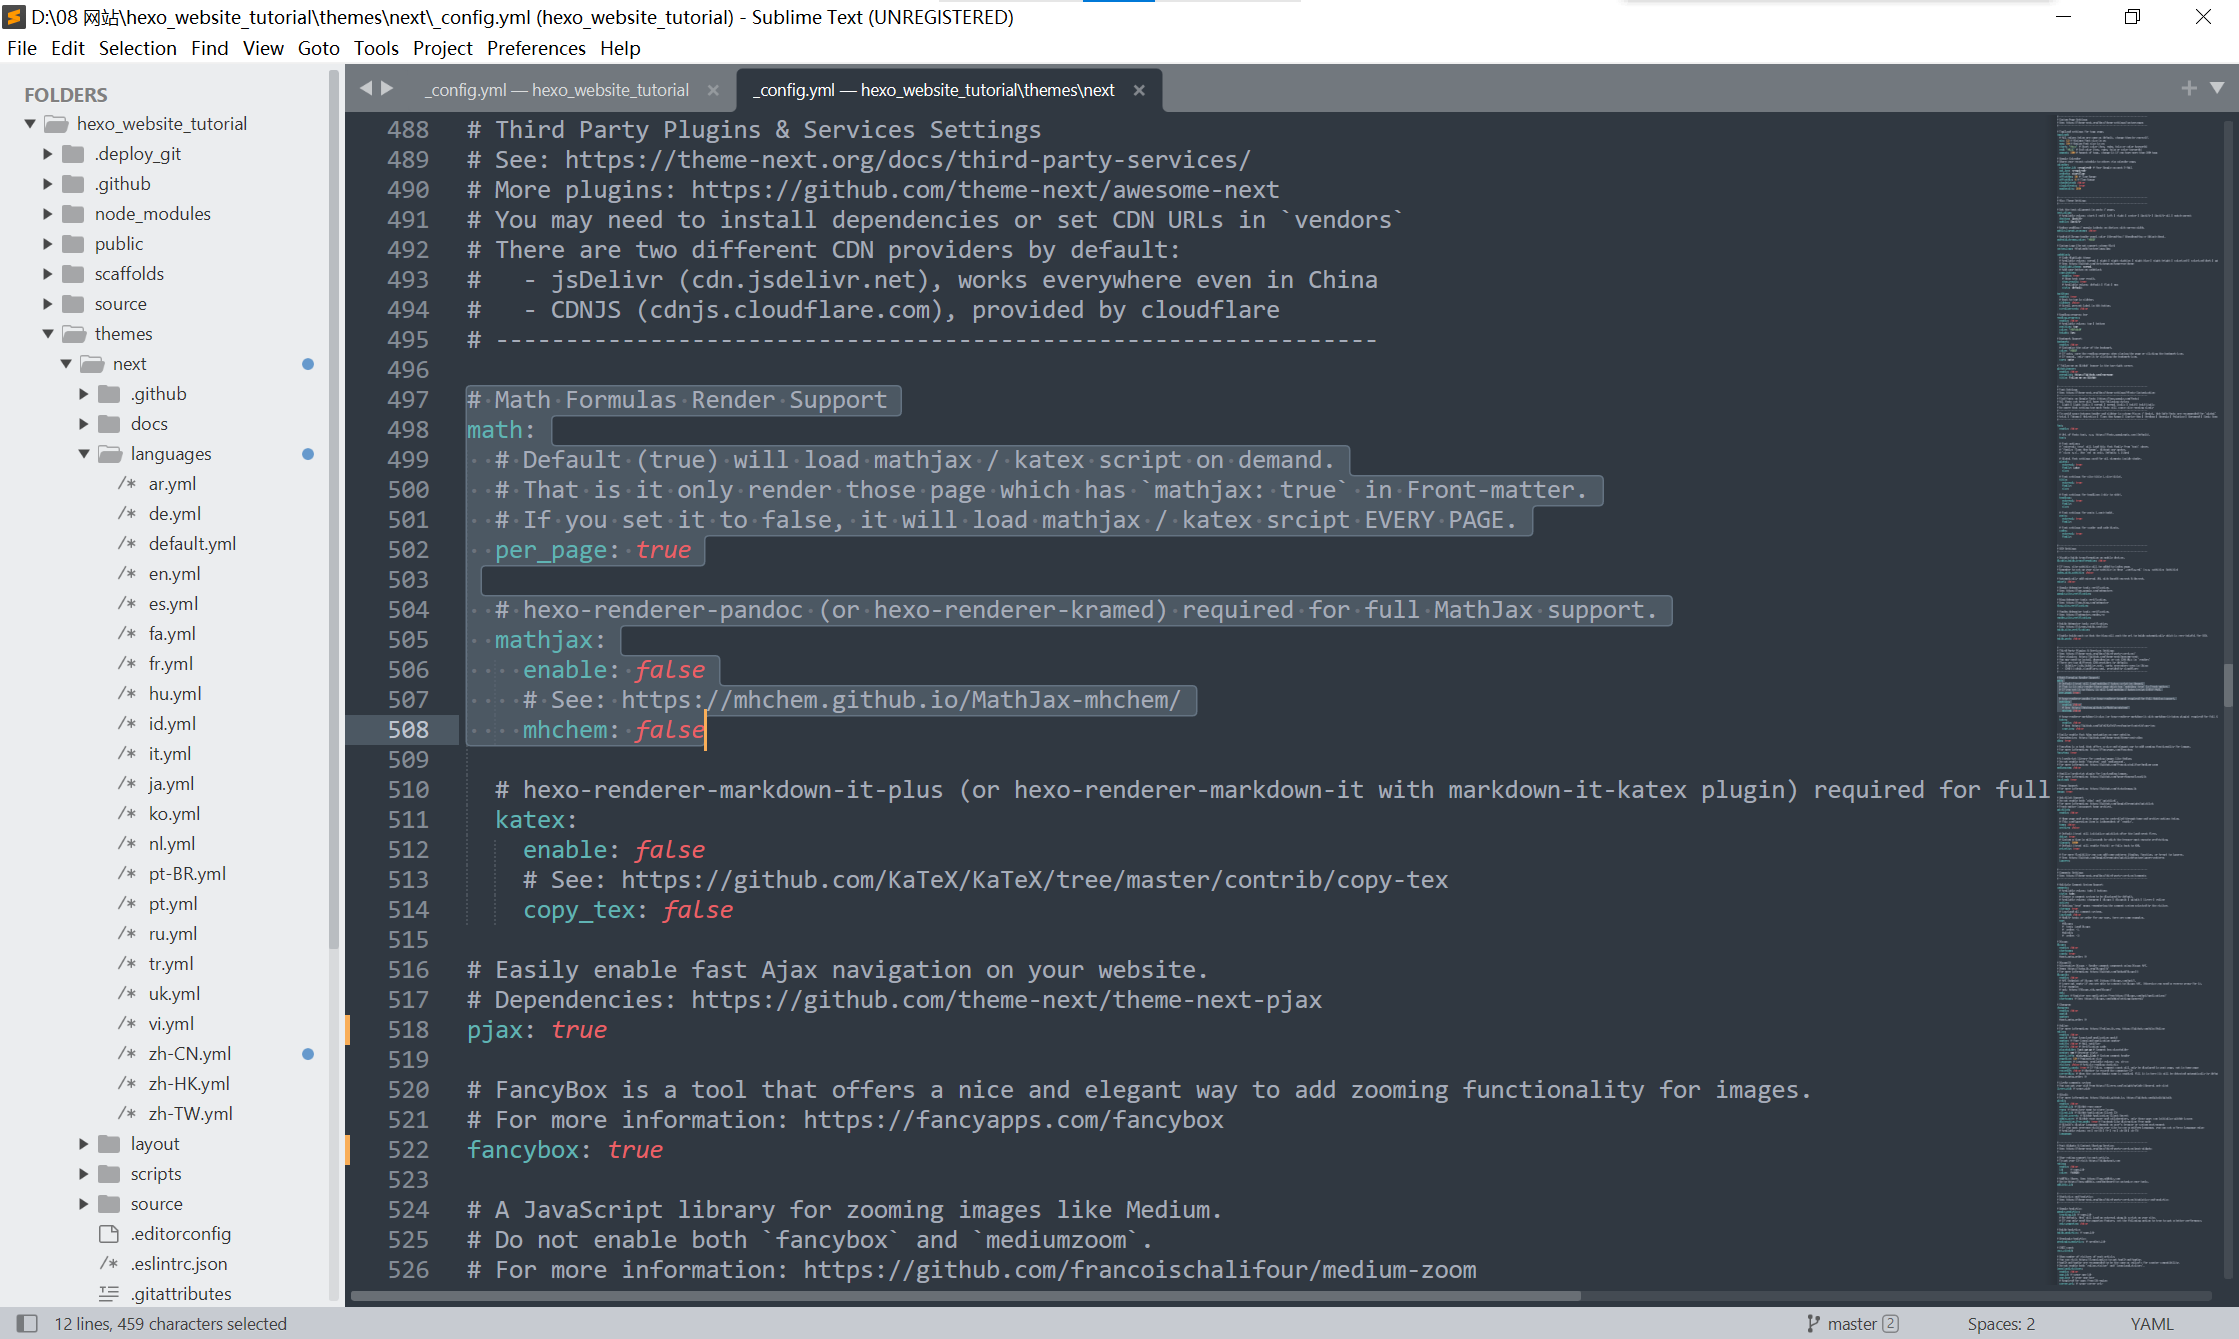
Task: Collapse the themes folder
Action: pos(48,333)
